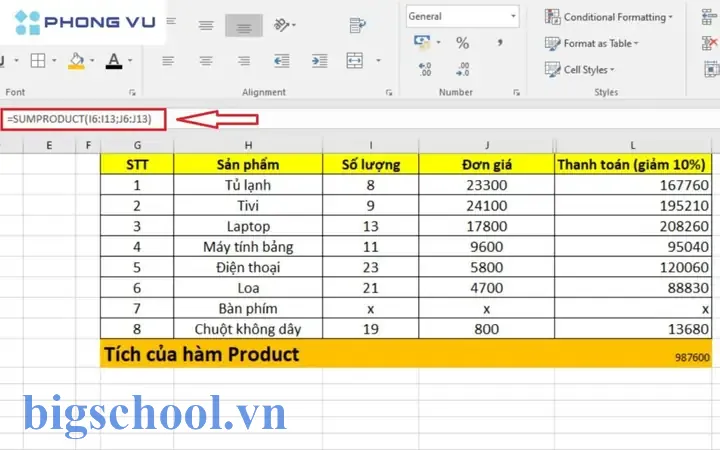This screenshot has width=720, height=450.
Task: Click Decrease Indent icon
Action: point(281,60)
